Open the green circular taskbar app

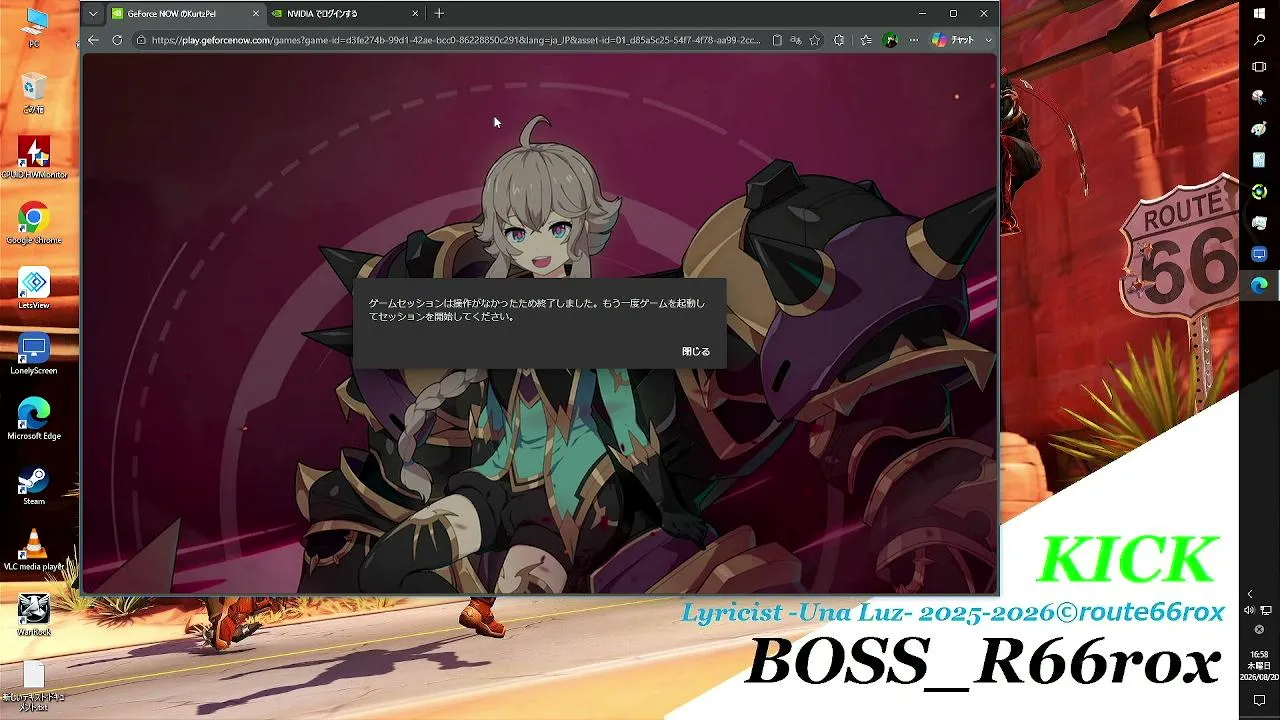coord(1259,191)
